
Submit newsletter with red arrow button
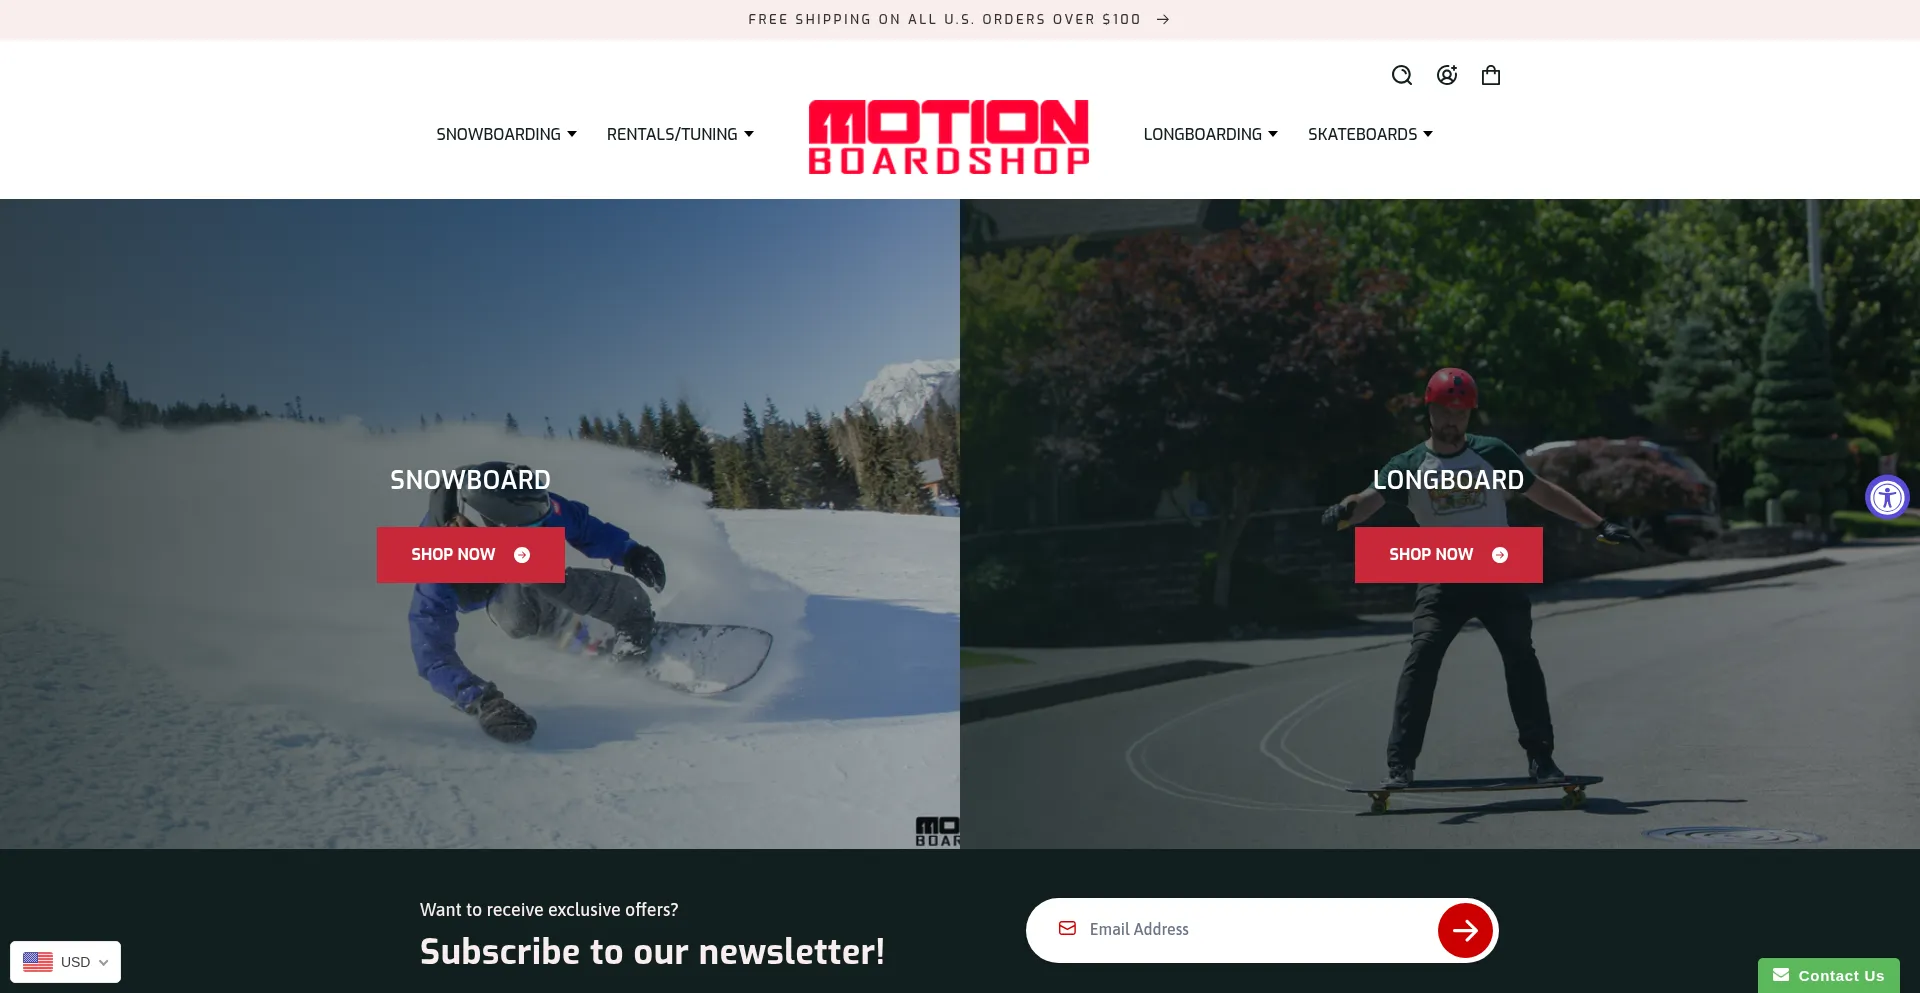[1465, 930]
